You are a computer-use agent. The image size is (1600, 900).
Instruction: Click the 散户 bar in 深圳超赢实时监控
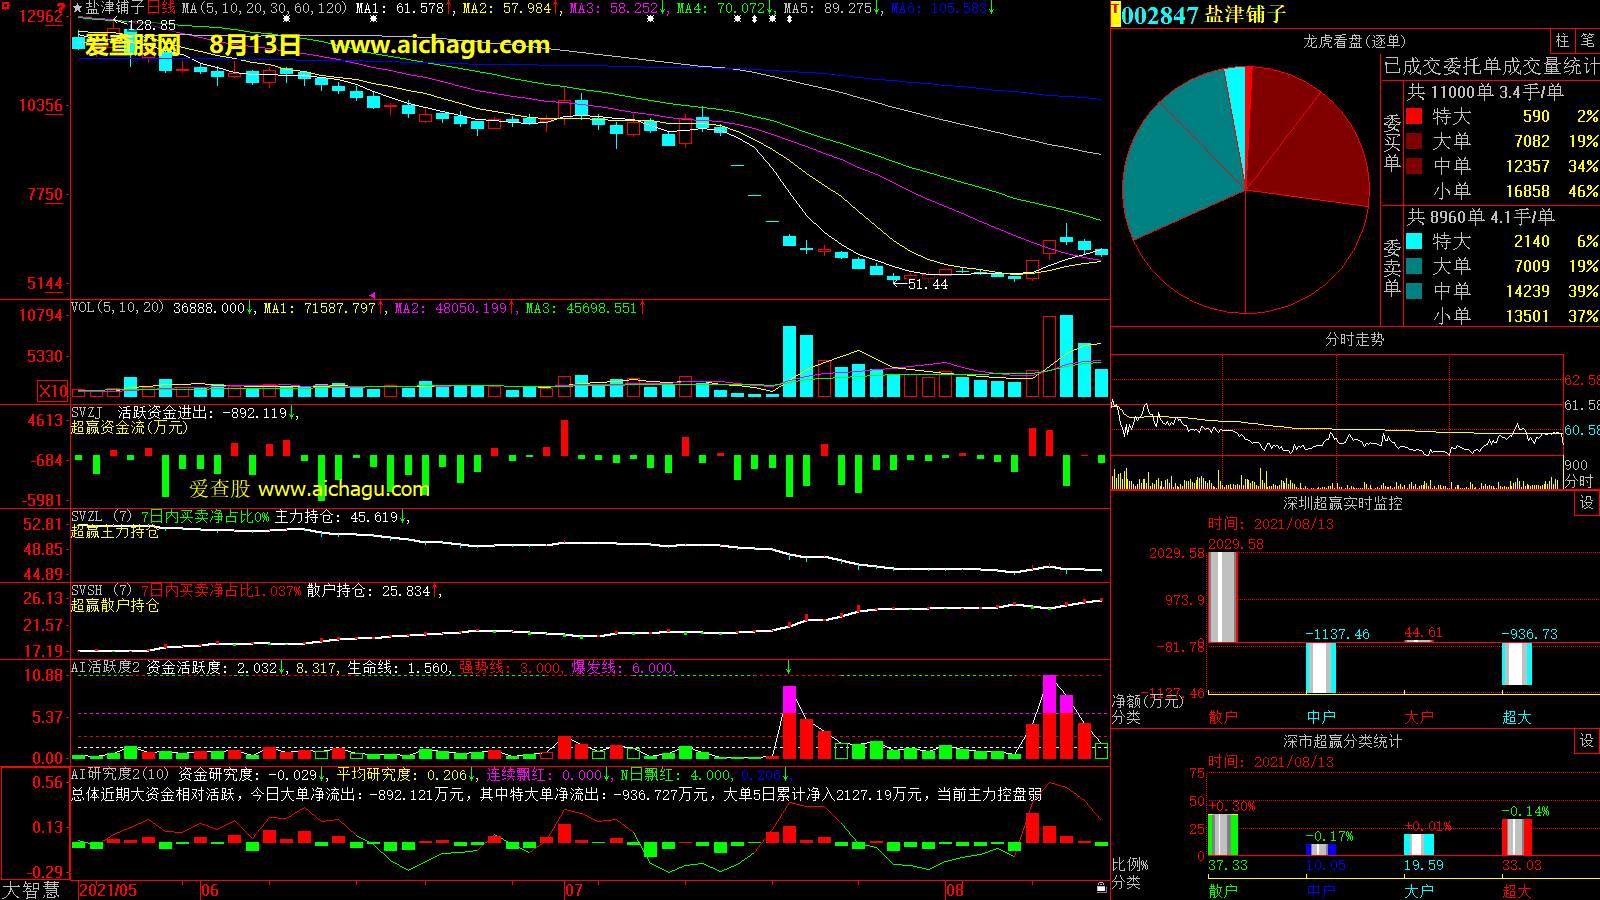[1222, 597]
